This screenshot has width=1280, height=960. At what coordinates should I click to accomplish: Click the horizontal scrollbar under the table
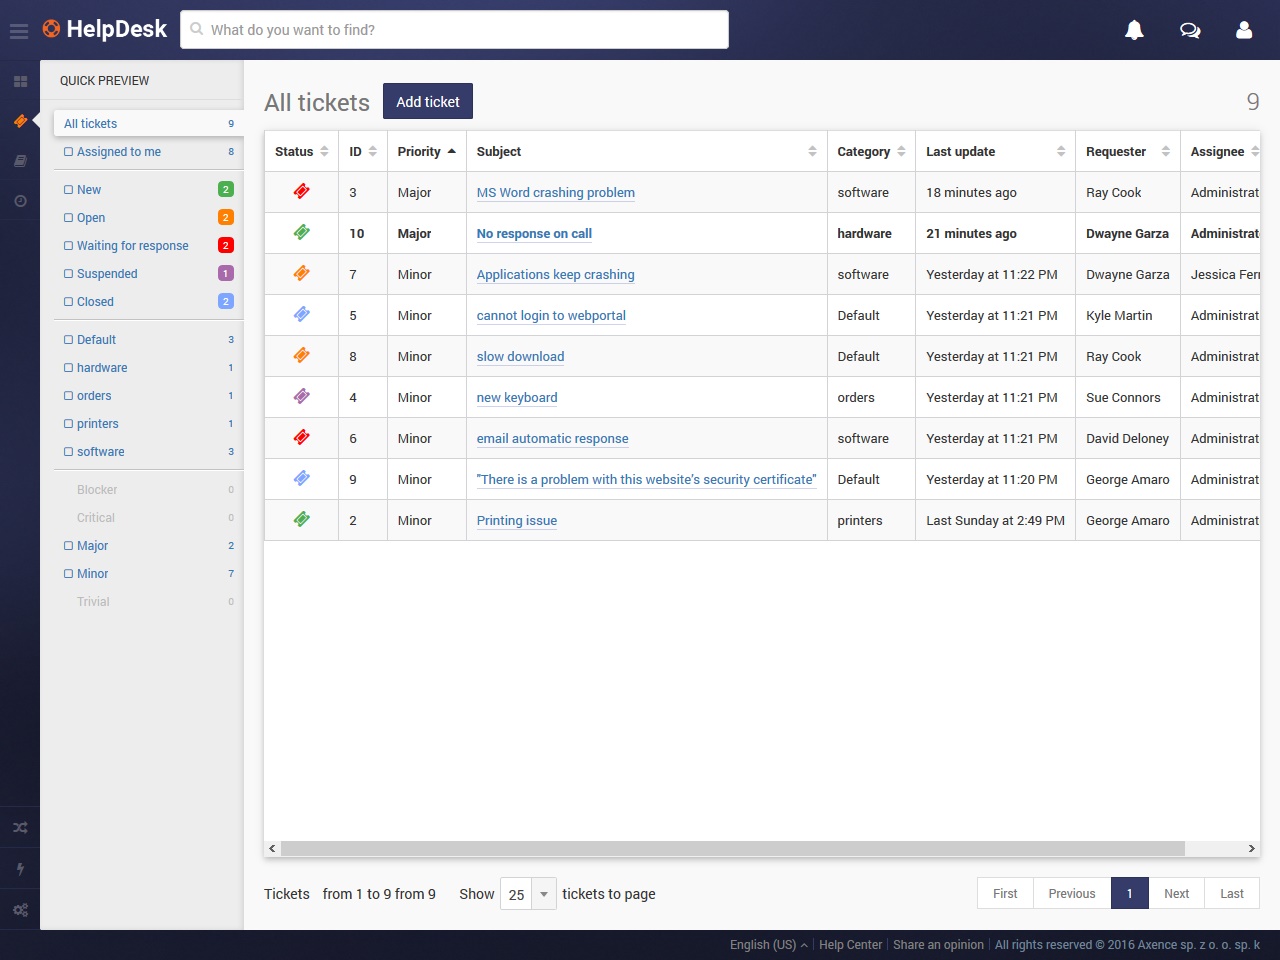pos(732,849)
